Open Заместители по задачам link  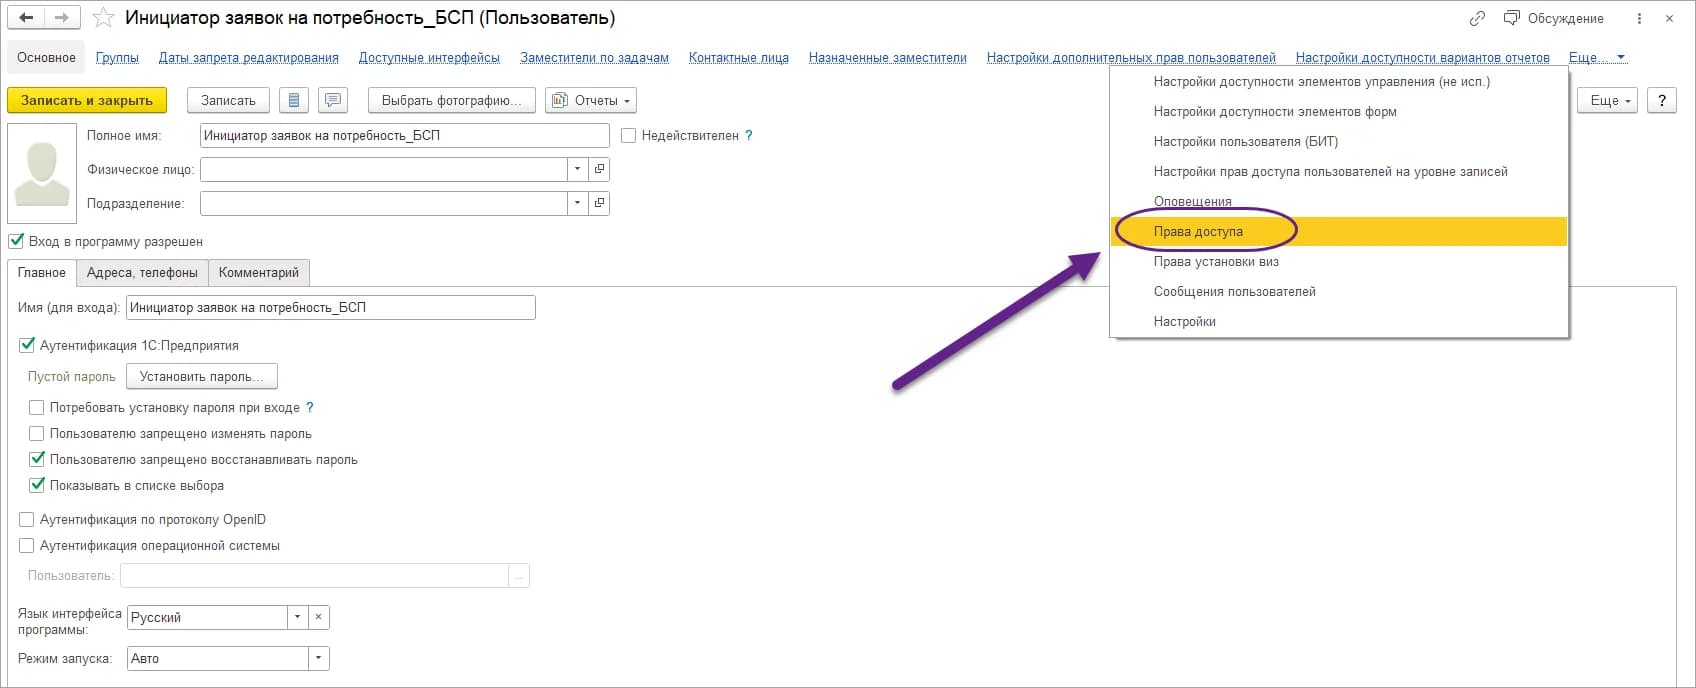(x=594, y=57)
